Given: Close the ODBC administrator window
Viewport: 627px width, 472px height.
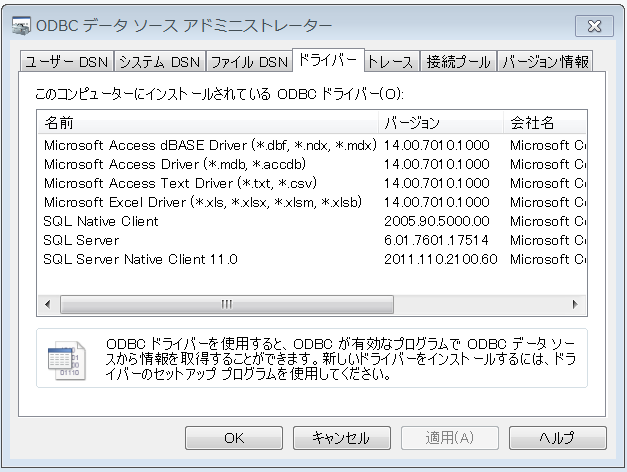Looking at the screenshot, I should (x=594, y=26).
